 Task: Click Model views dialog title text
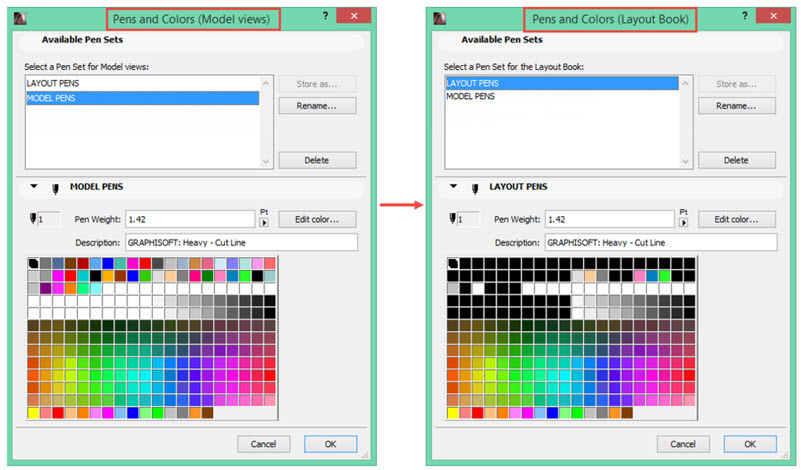click(191, 19)
